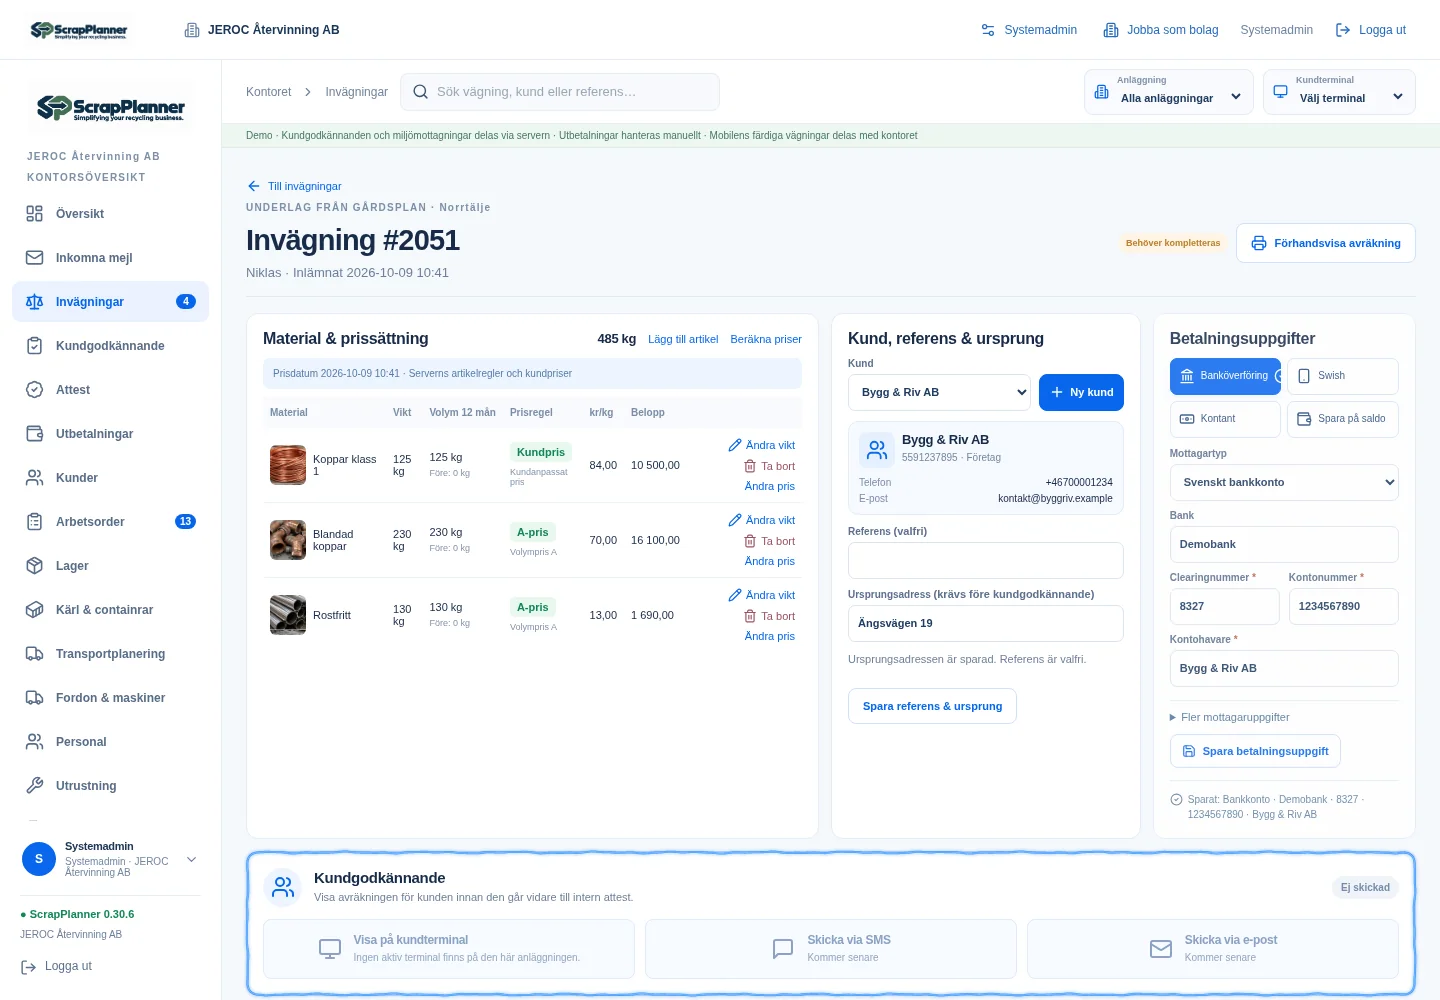This screenshot has width=1440, height=1000.
Task: Open the Kund customer dropdown
Action: click(939, 392)
